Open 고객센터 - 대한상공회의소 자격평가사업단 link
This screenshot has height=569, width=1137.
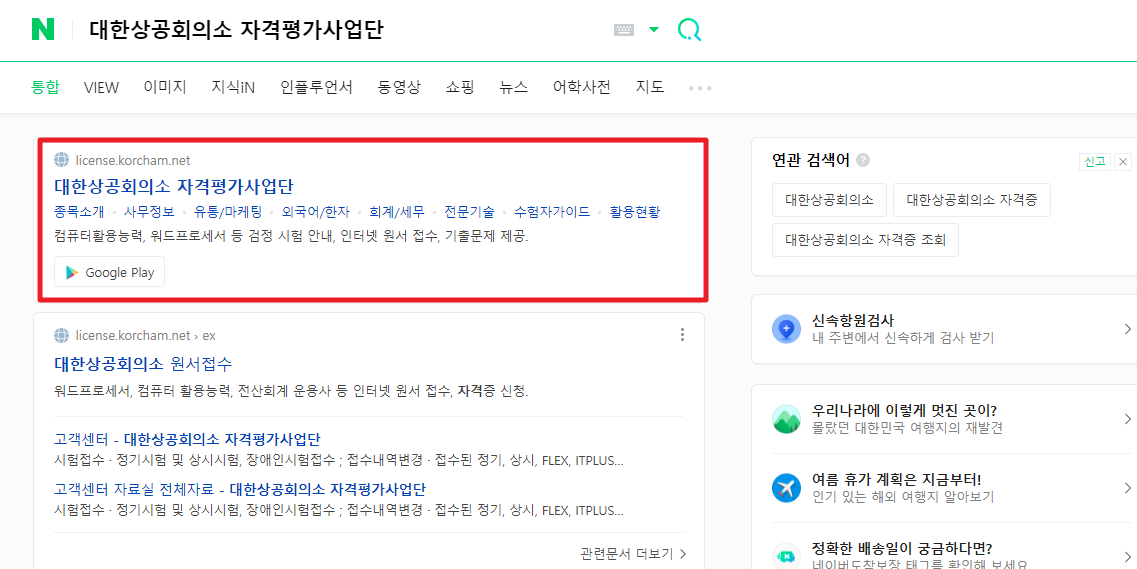pos(187,439)
